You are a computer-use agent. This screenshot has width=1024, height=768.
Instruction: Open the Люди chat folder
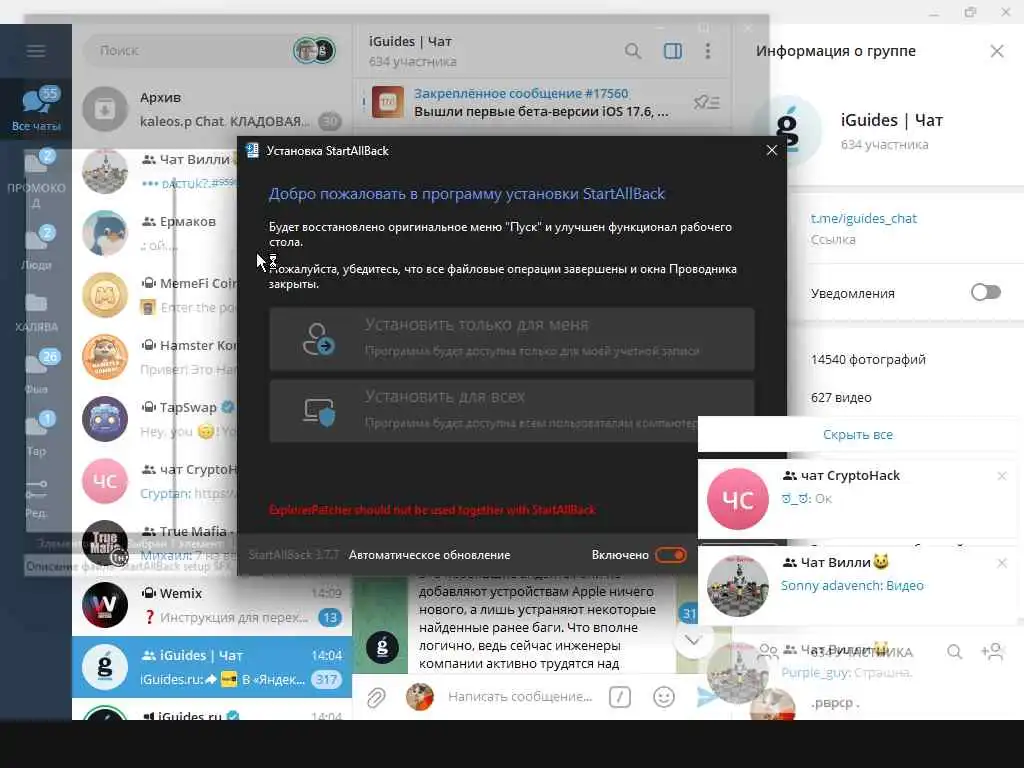click(x=36, y=247)
